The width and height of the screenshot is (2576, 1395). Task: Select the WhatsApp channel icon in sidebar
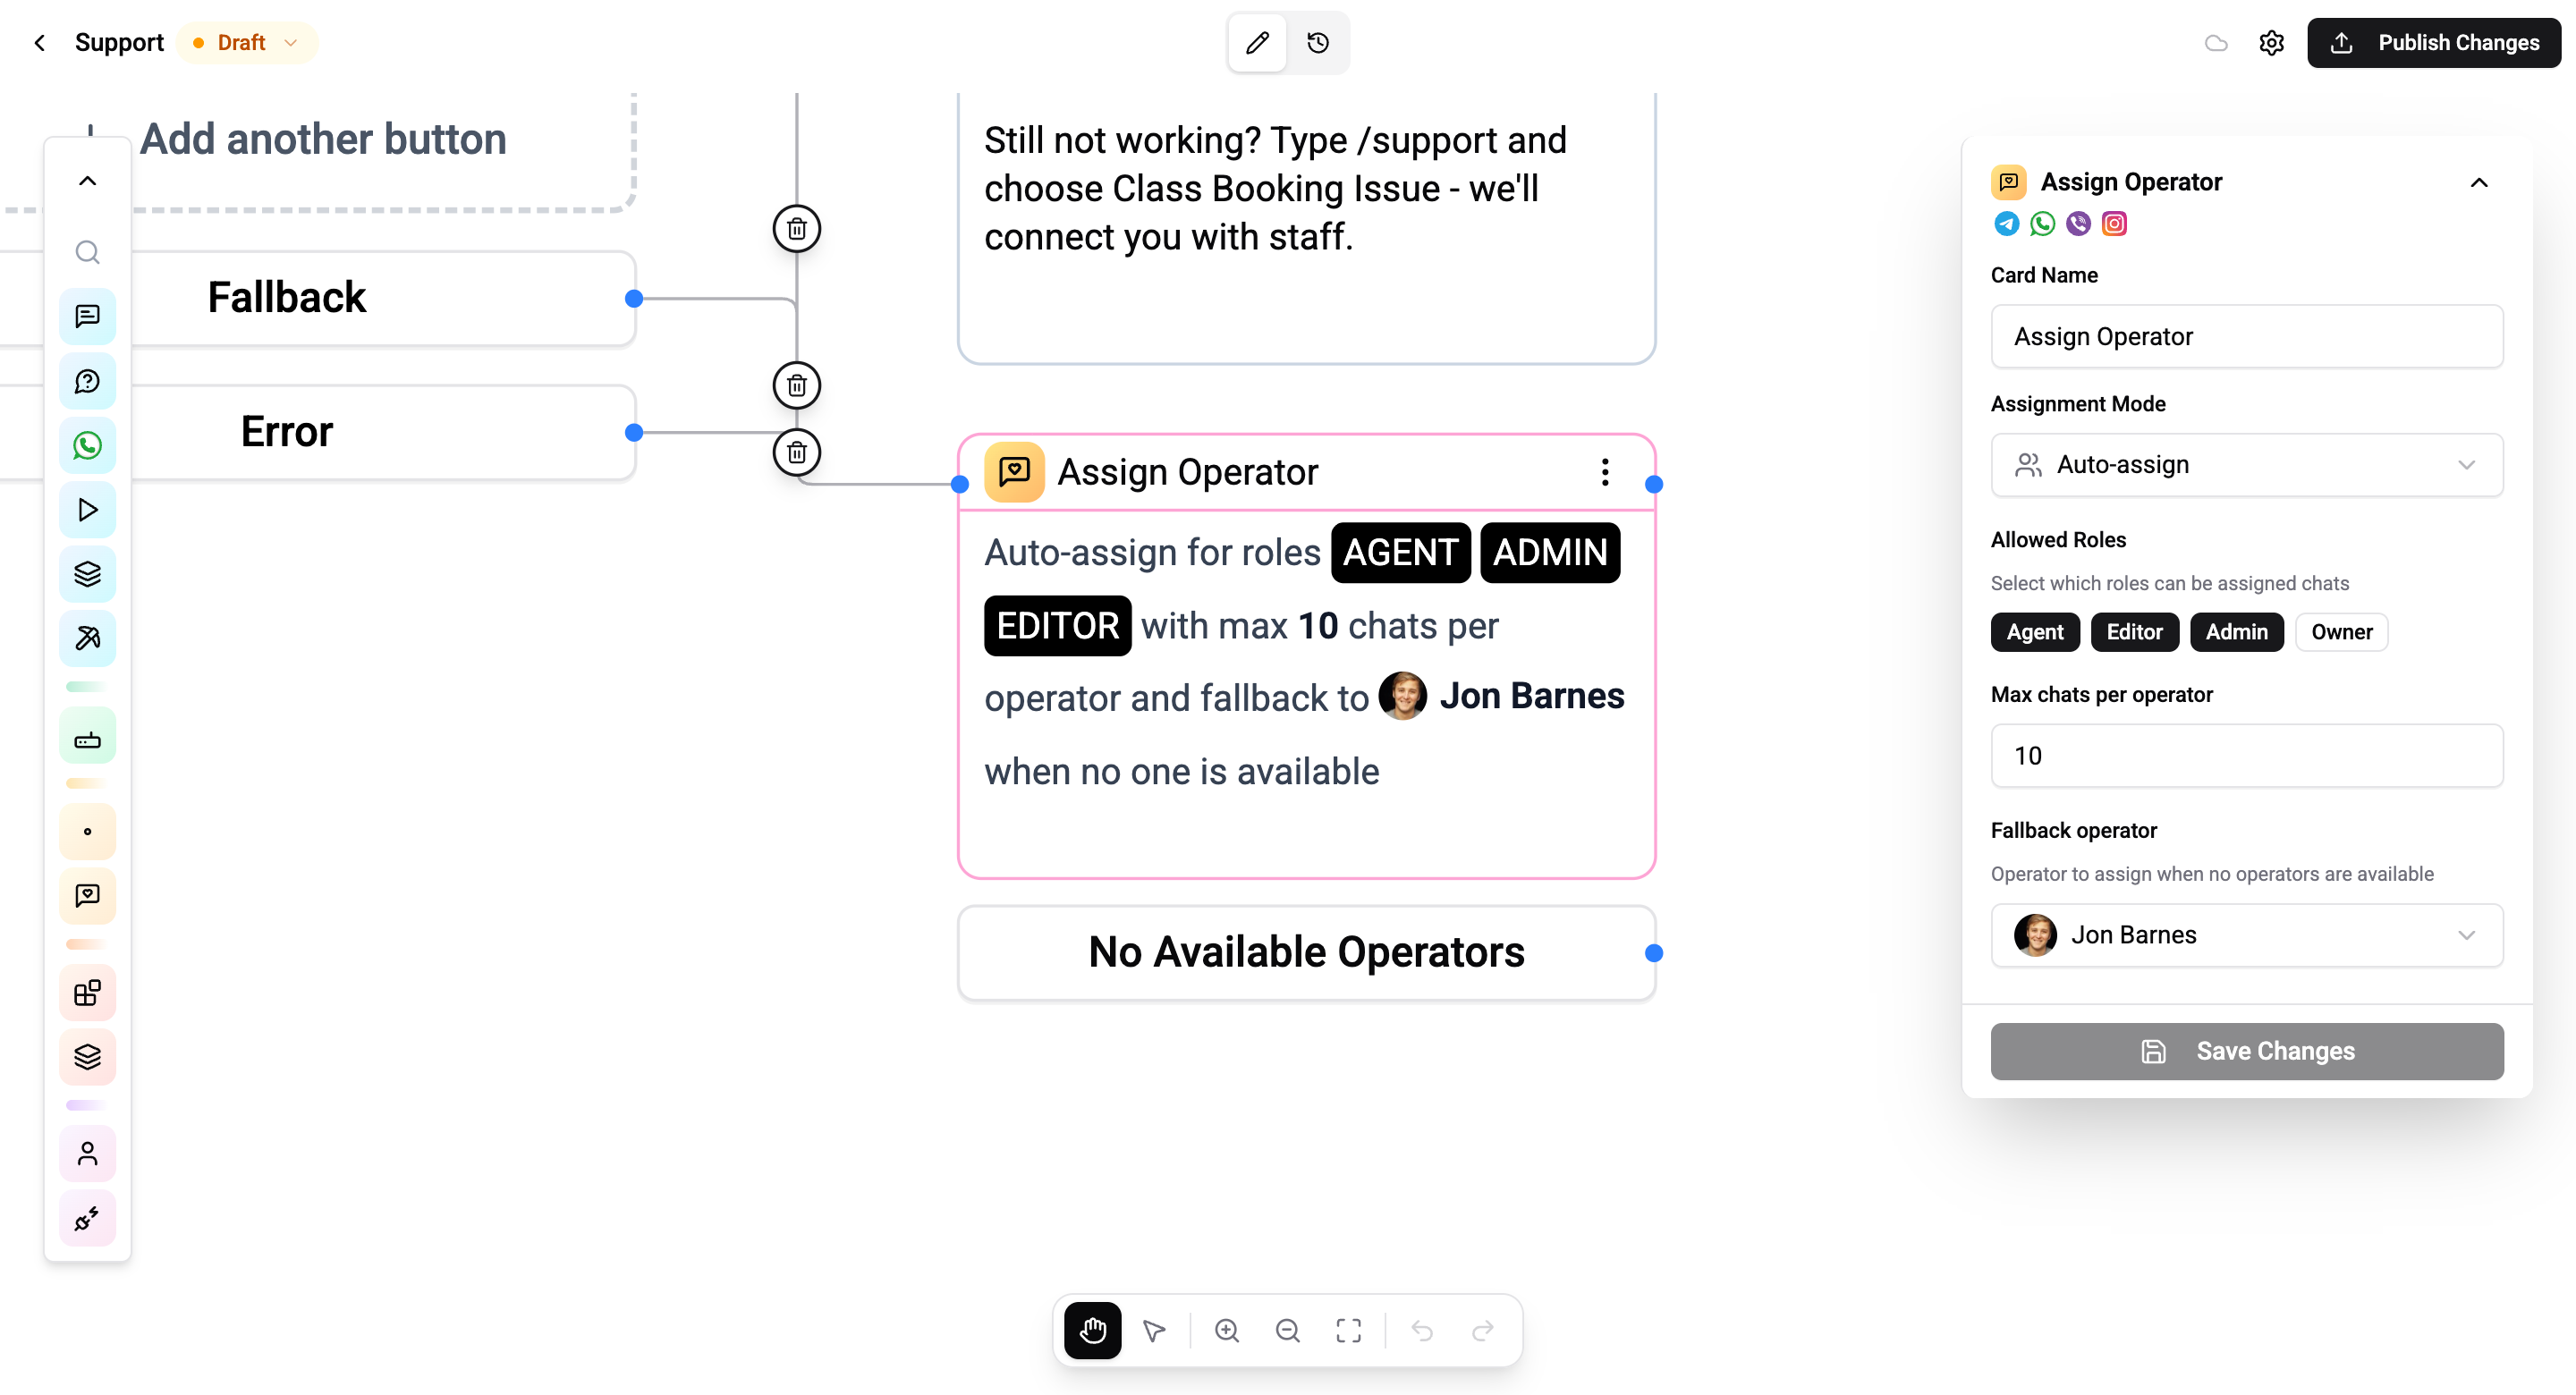click(x=87, y=446)
